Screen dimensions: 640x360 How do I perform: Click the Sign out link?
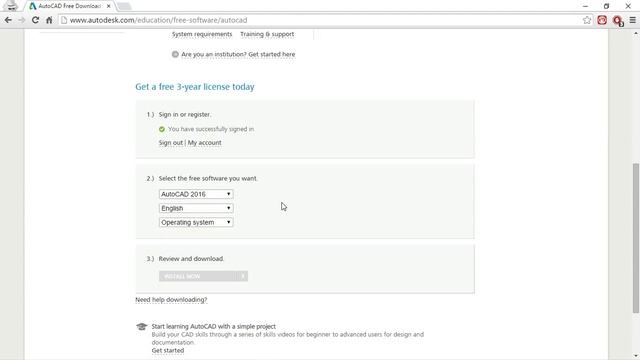(171, 143)
